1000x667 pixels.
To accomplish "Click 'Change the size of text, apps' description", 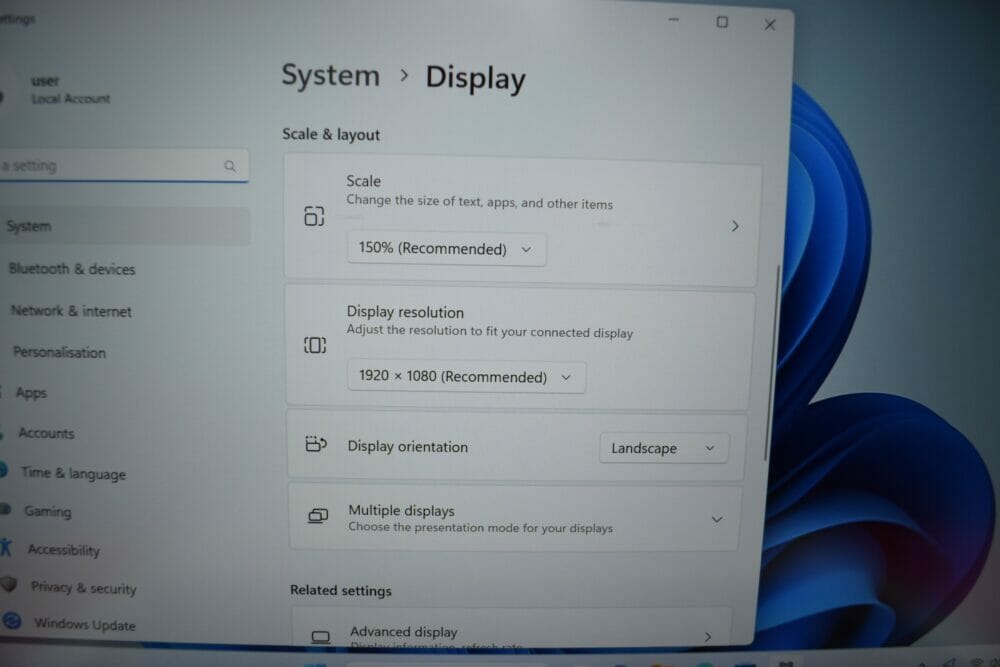I will click(x=480, y=202).
